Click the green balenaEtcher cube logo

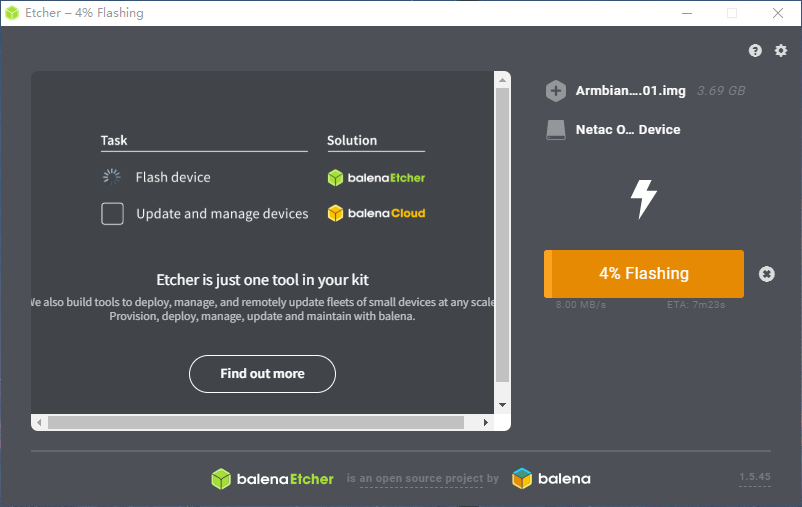336,178
